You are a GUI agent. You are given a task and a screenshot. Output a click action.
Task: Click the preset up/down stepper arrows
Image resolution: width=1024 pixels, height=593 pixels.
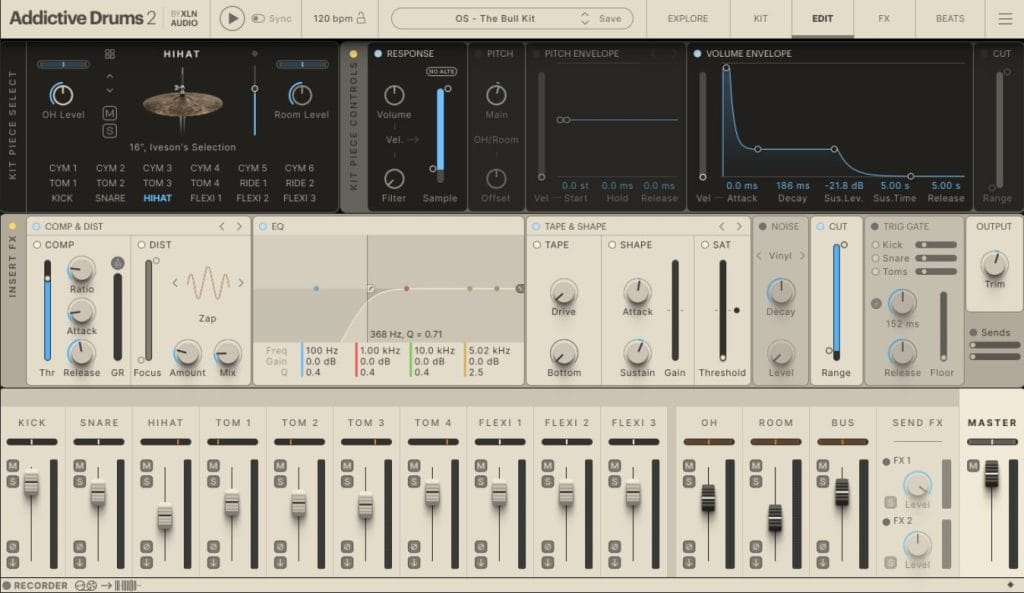click(x=584, y=18)
